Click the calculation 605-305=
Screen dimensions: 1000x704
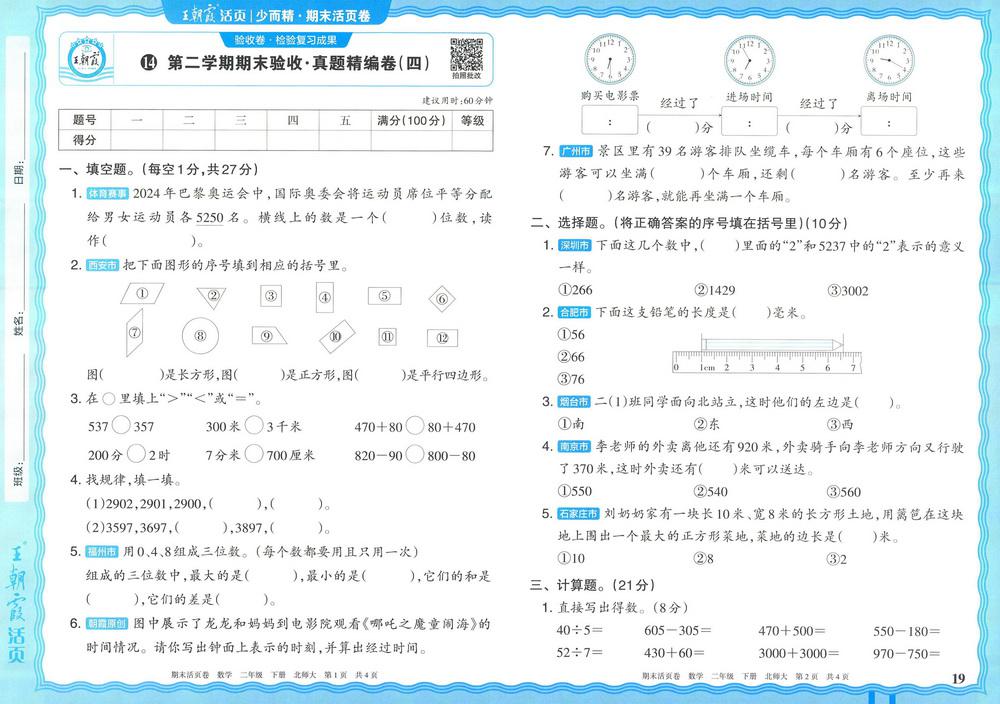677,630
